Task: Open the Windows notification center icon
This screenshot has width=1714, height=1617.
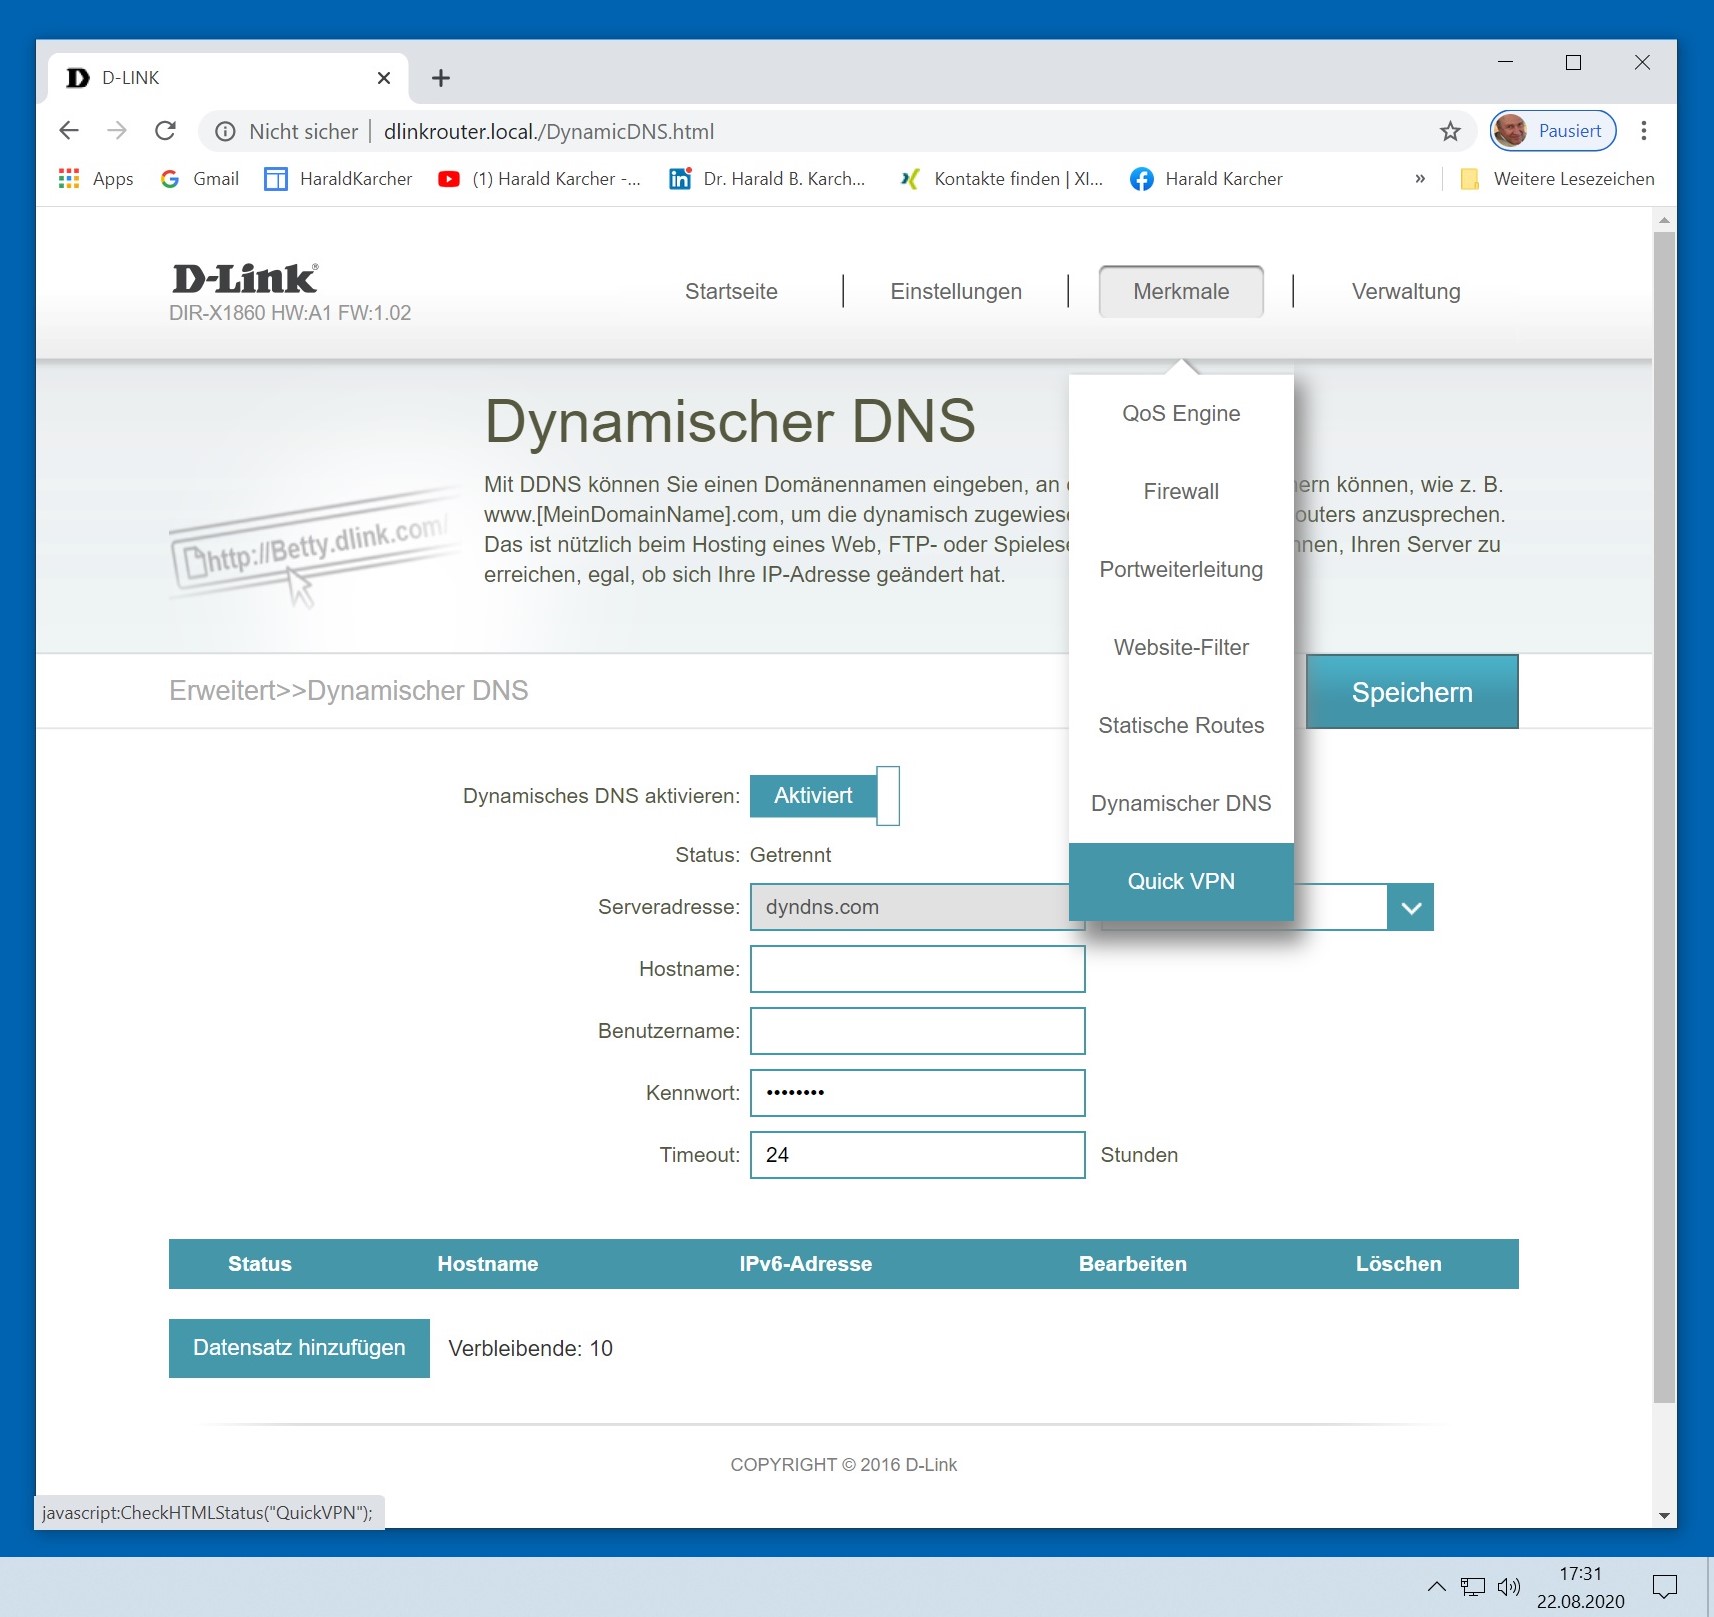Action: [1664, 1586]
